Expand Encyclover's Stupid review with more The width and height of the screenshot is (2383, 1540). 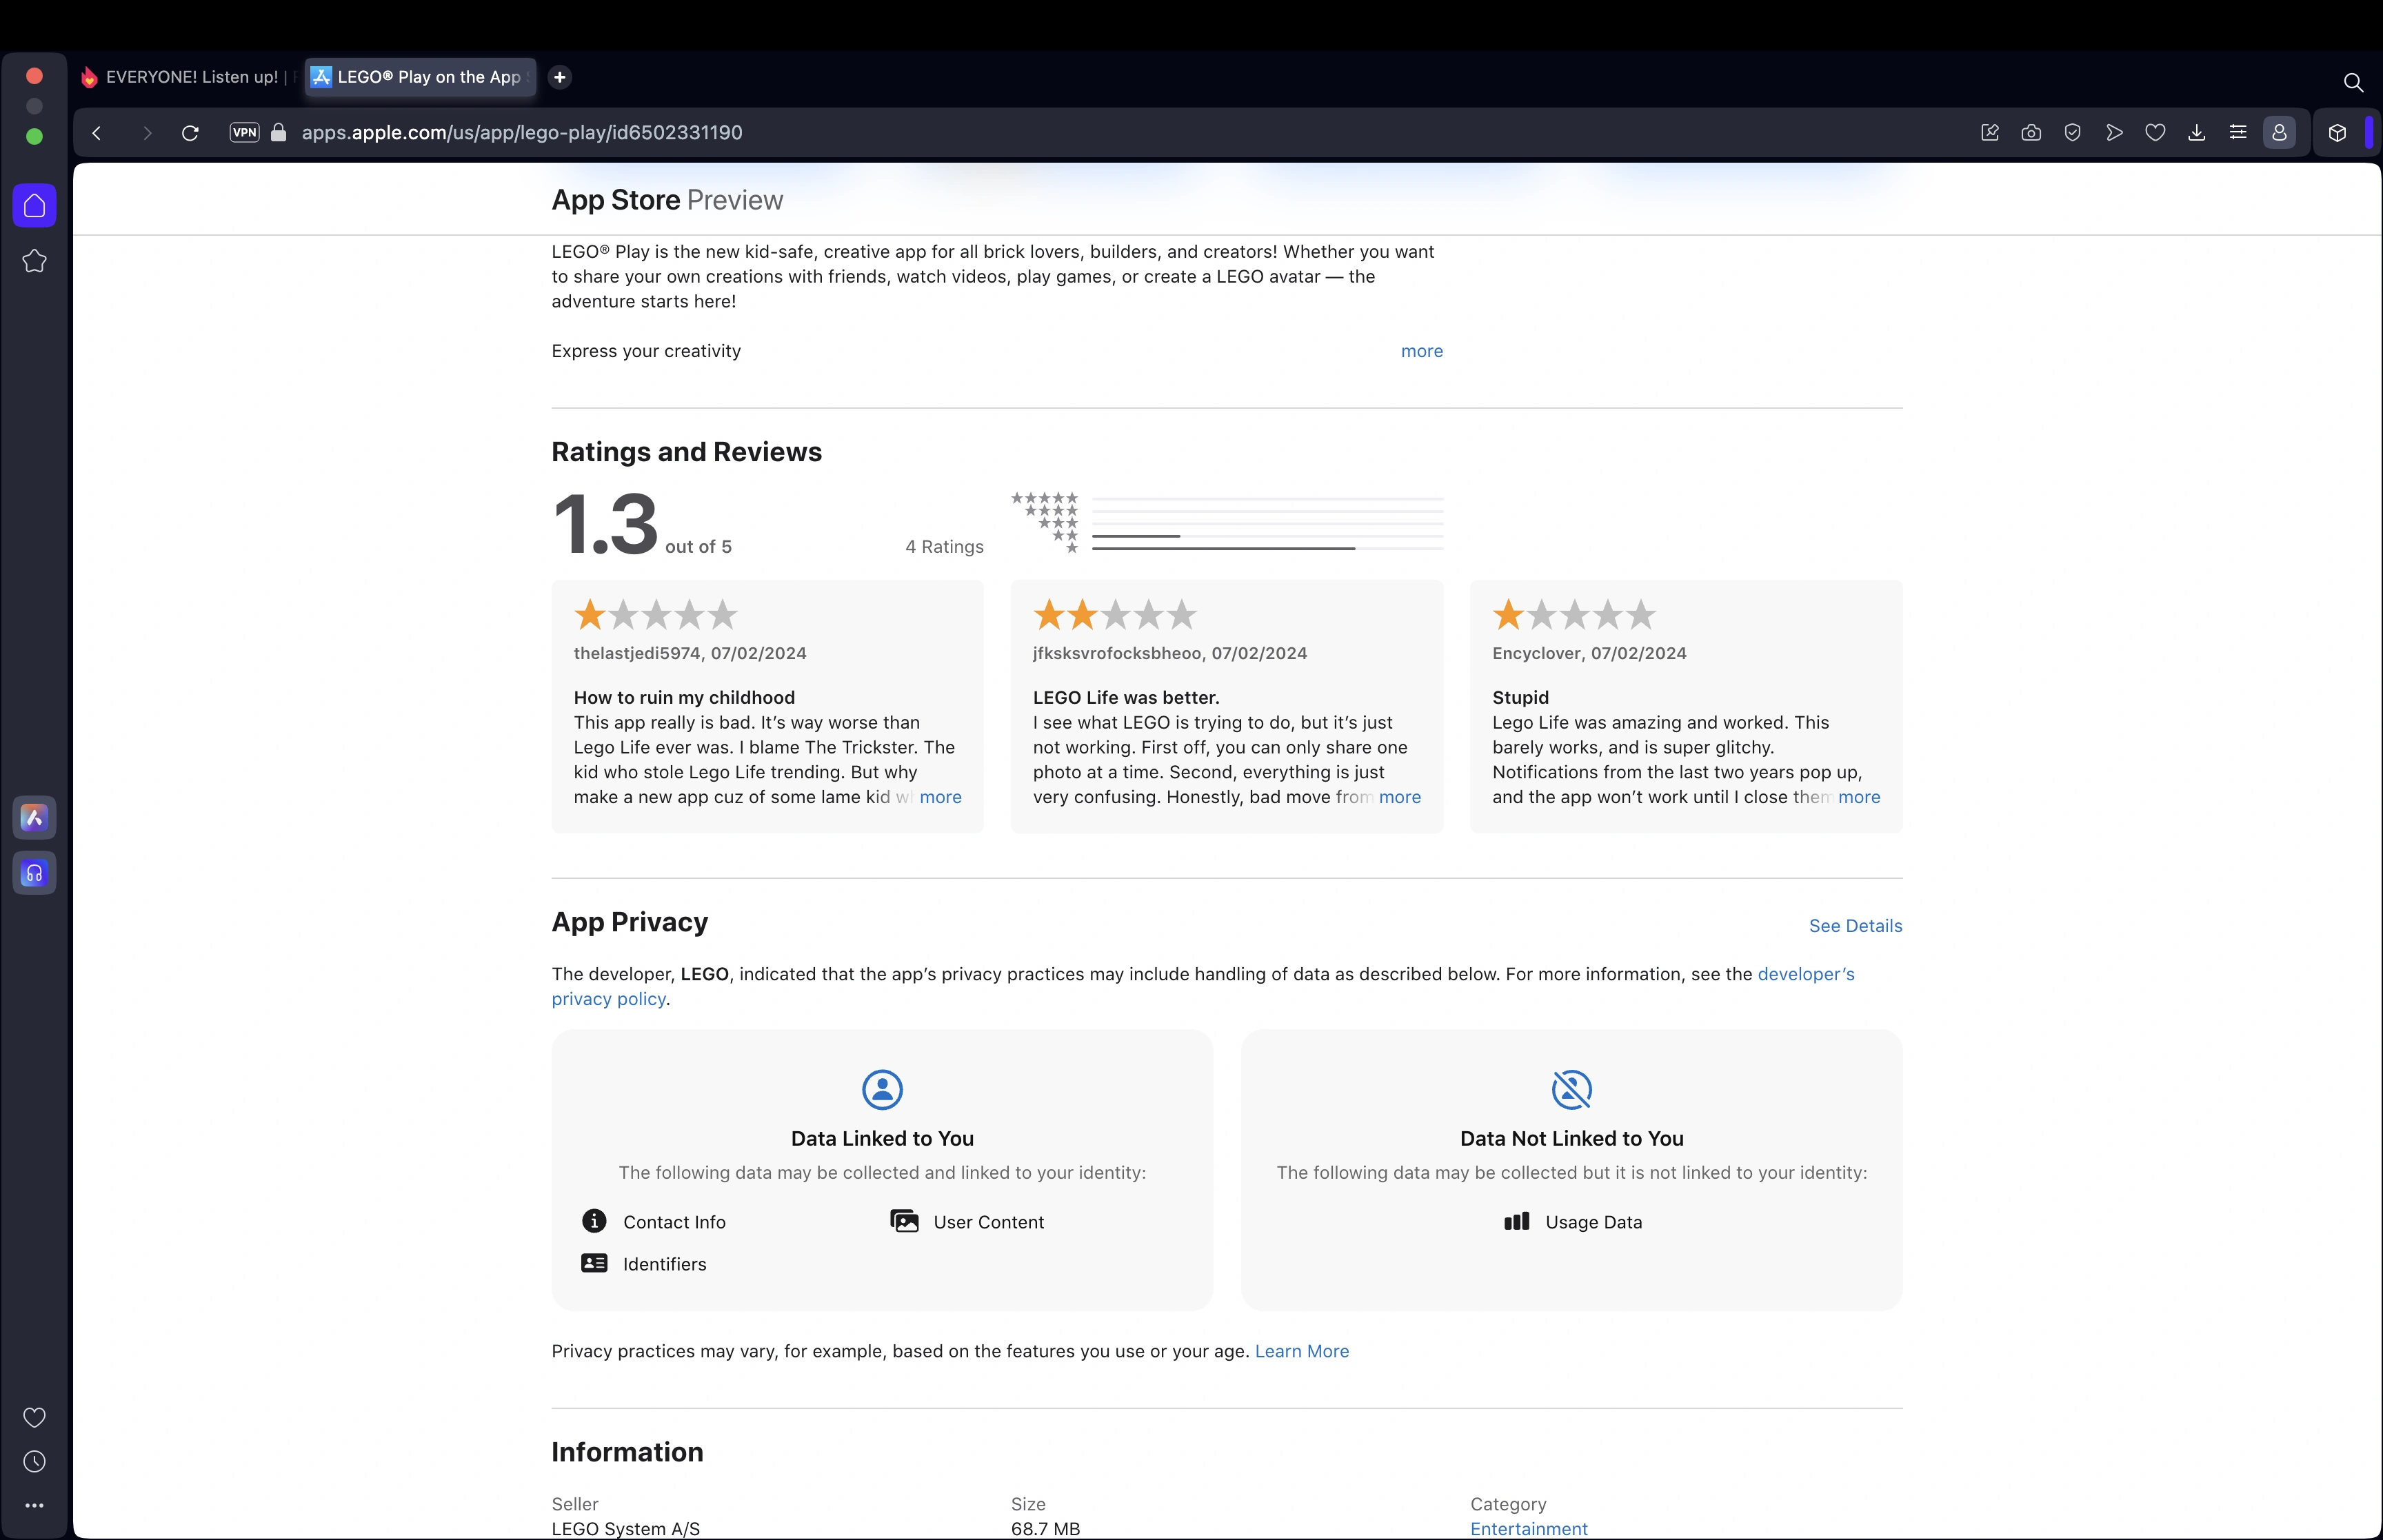pyautogui.click(x=1858, y=797)
